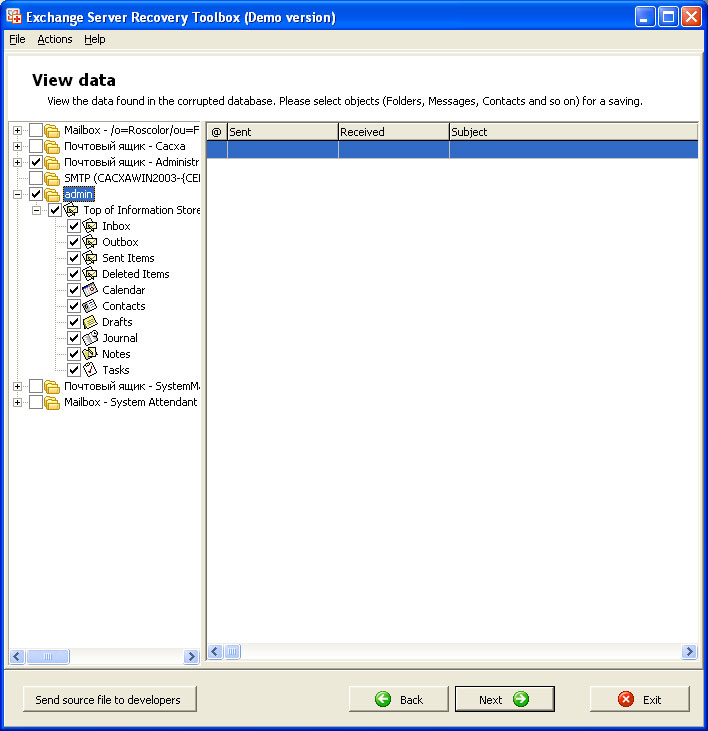708x731 pixels.
Task: Uncheck the admin mailbox checkbox
Action: (36, 194)
